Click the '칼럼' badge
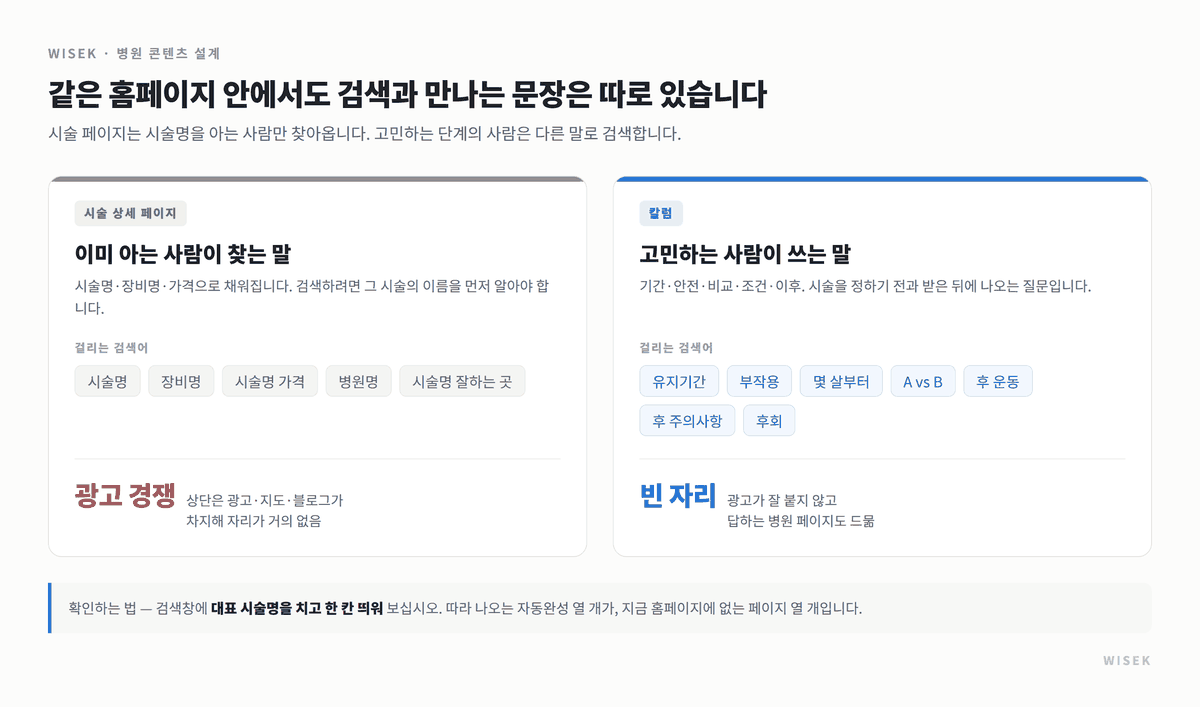Screen dimensions: 1200x707 point(661,214)
